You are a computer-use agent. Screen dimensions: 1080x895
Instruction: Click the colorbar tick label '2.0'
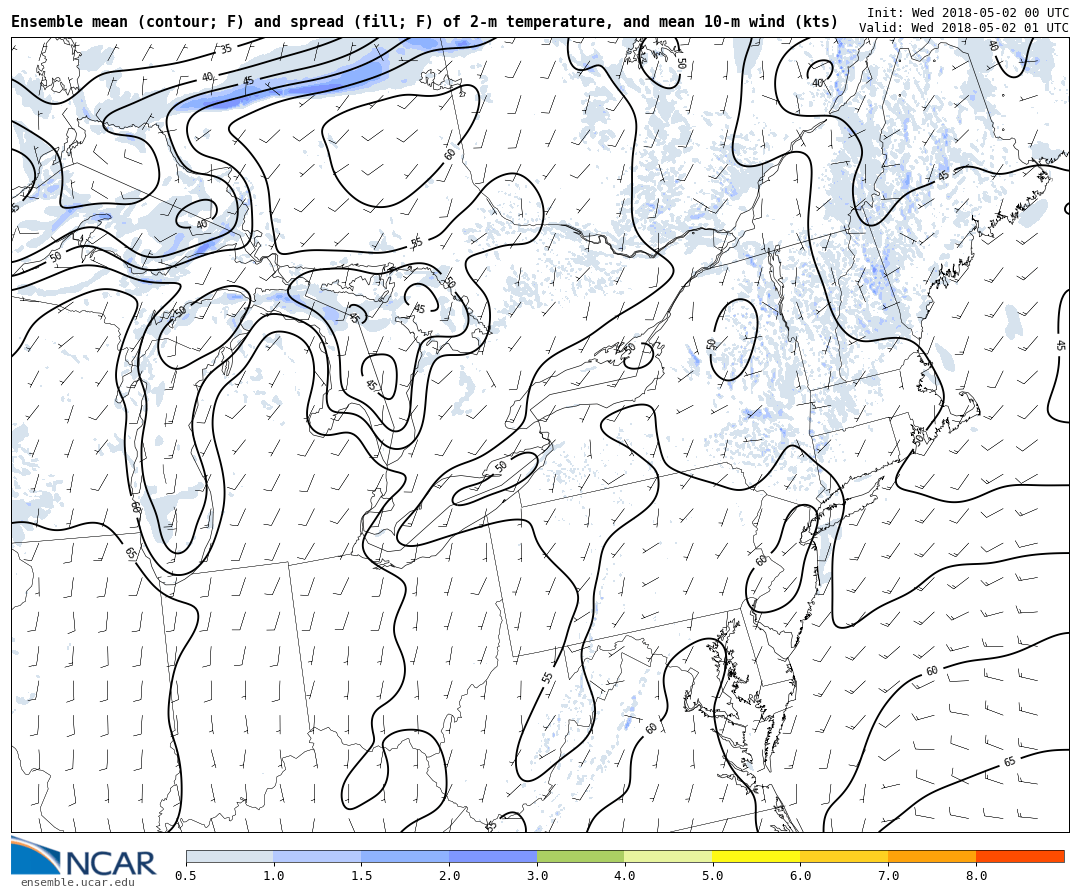(450, 876)
